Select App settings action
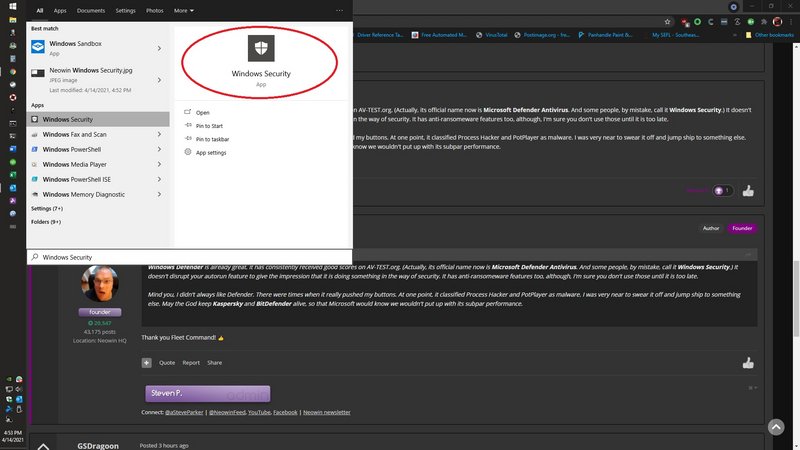The height and width of the screenshot is (450, 800). click(211, 153)
